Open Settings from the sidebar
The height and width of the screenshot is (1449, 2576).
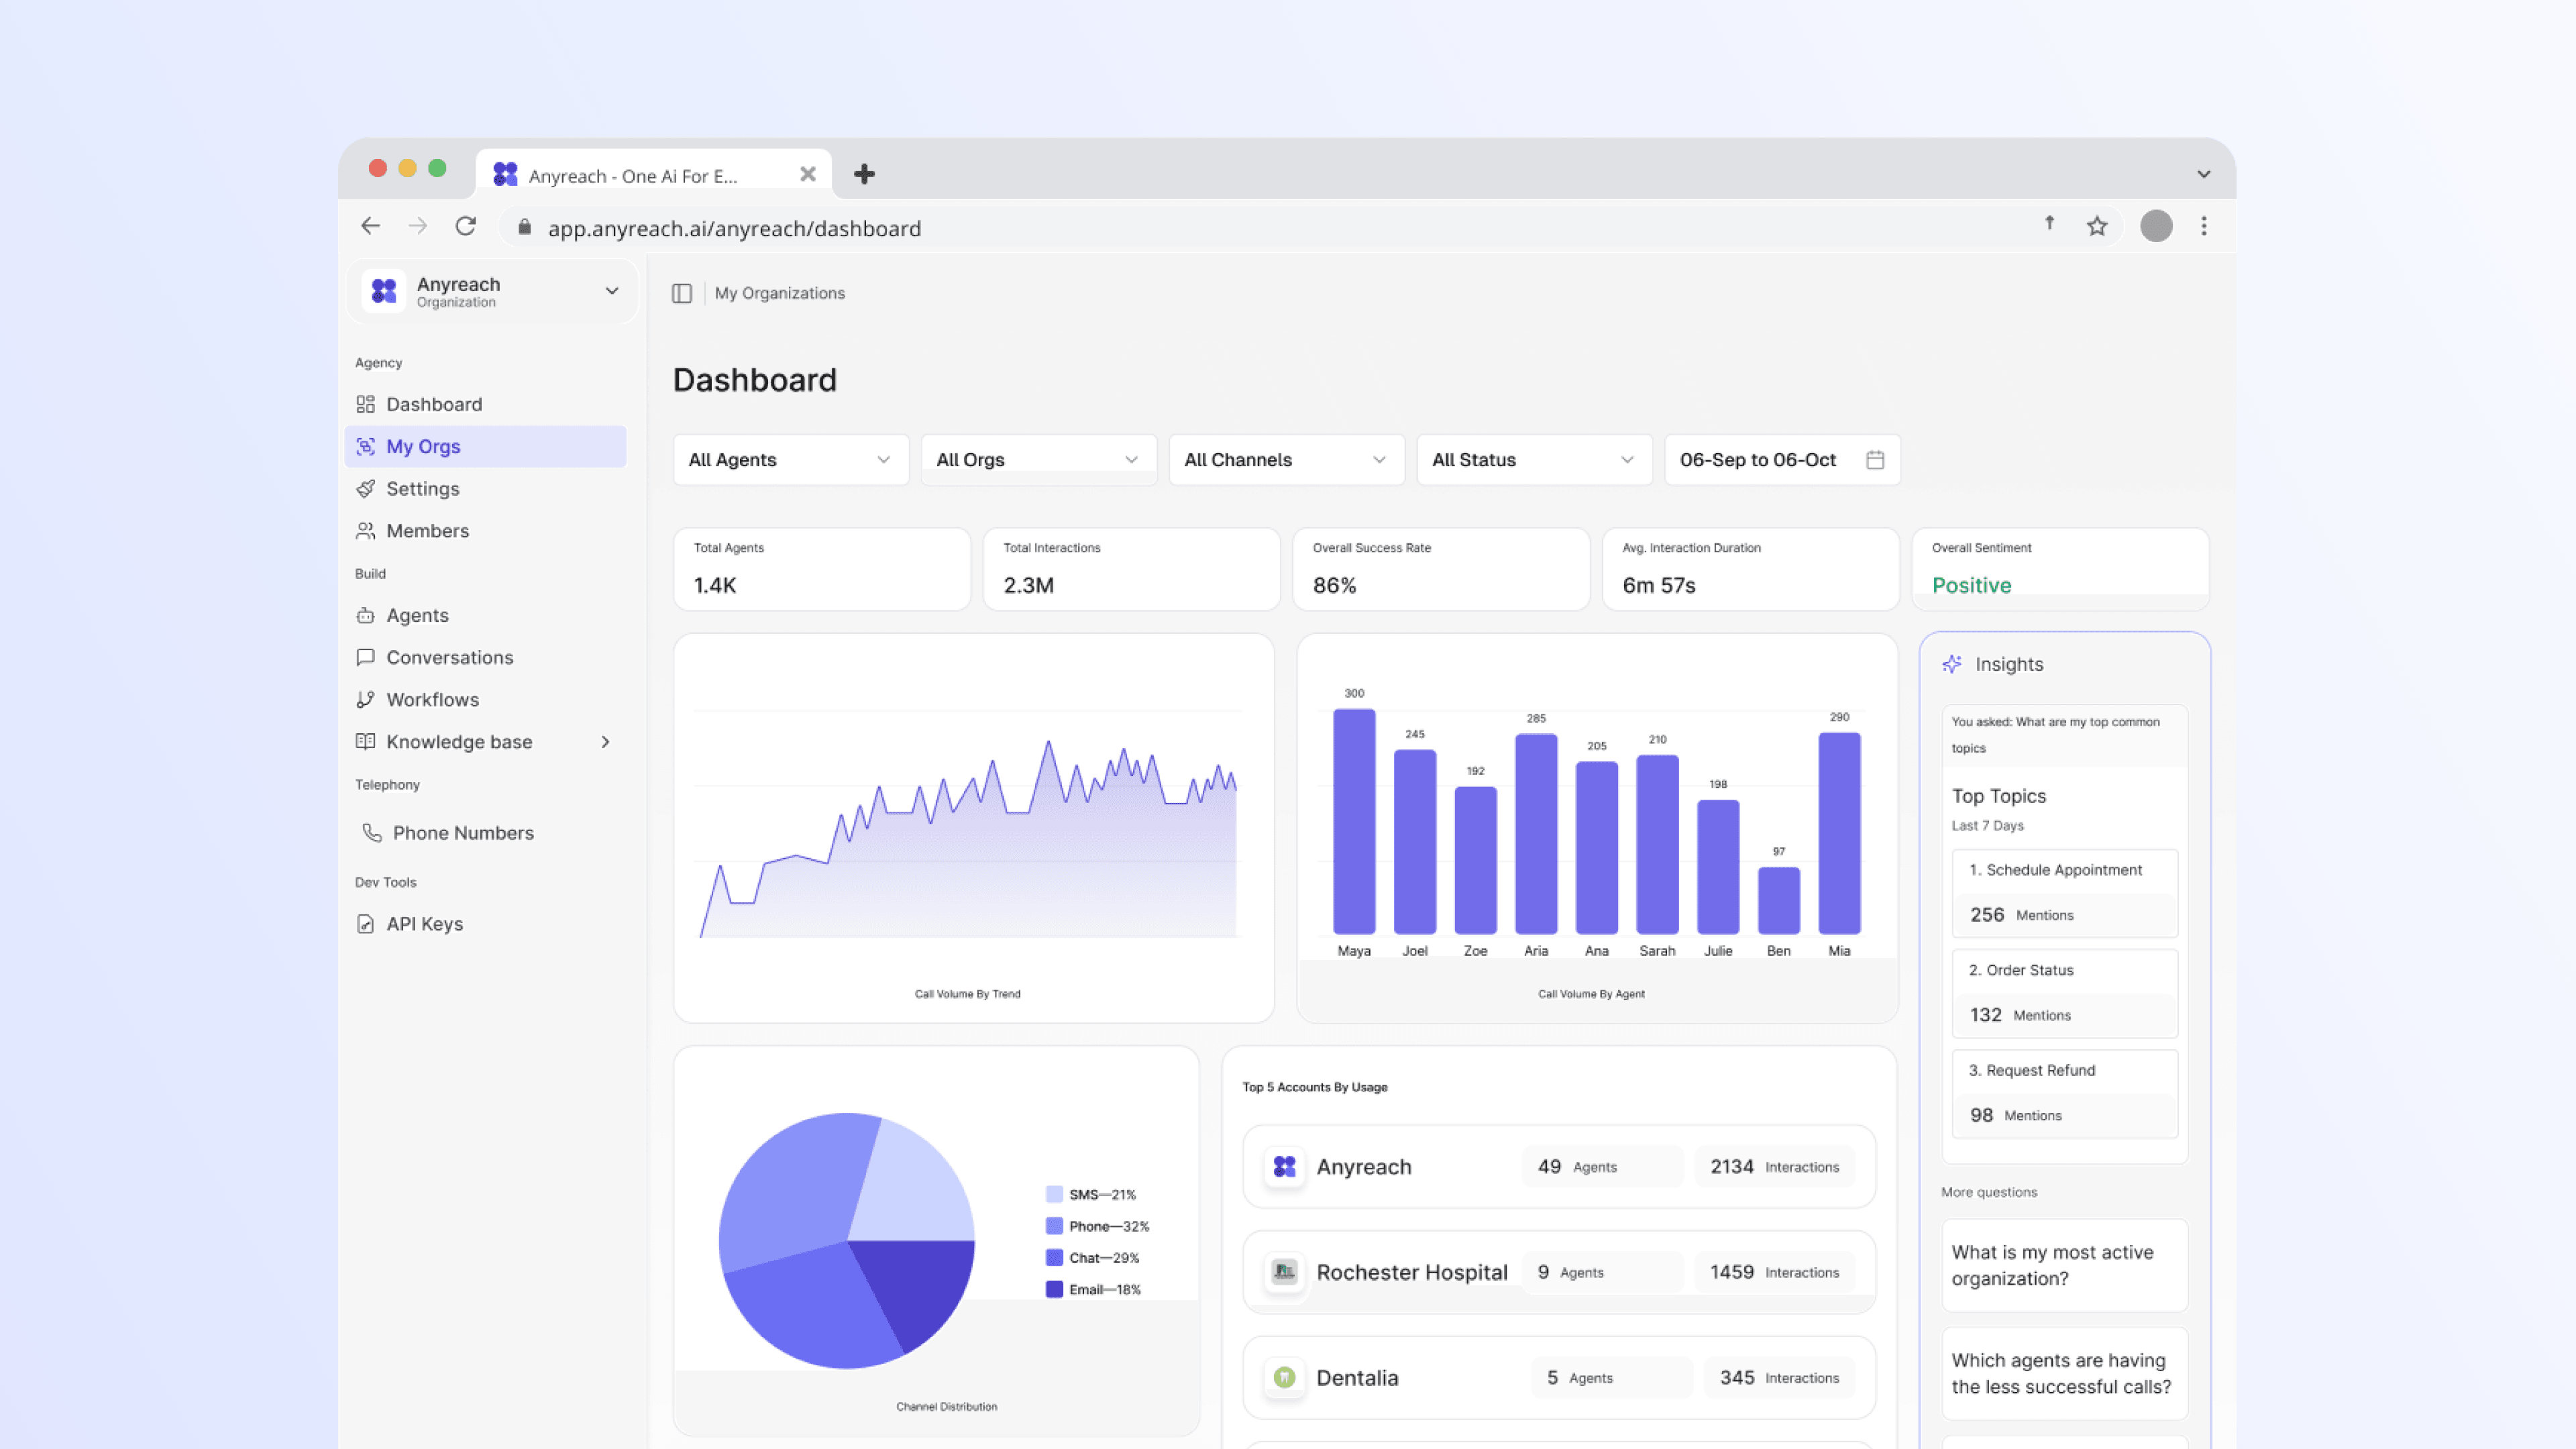coord(486,488)
